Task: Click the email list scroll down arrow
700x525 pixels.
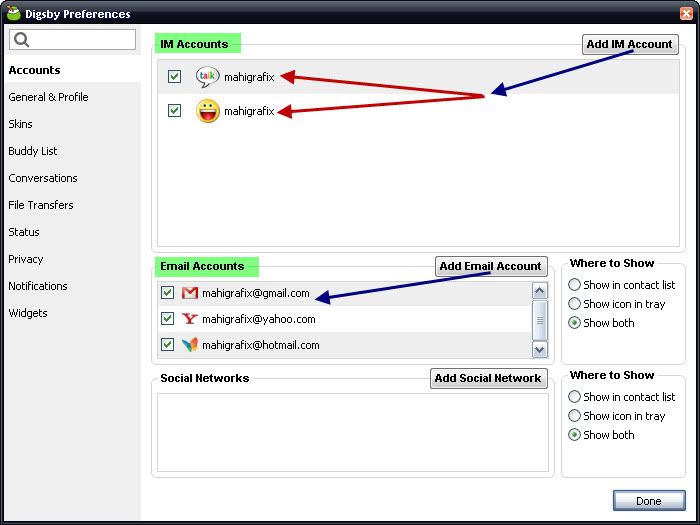Action: point(539,349)
